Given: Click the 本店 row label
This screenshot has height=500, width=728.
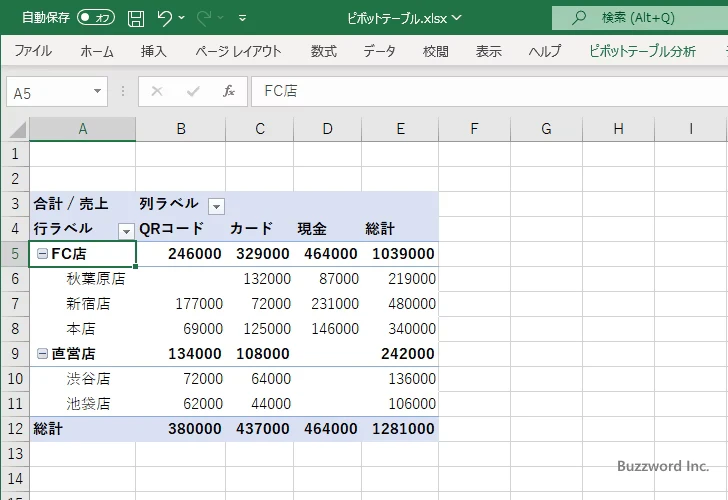Looking at the screenshot, I should click(x=83, y=329).
